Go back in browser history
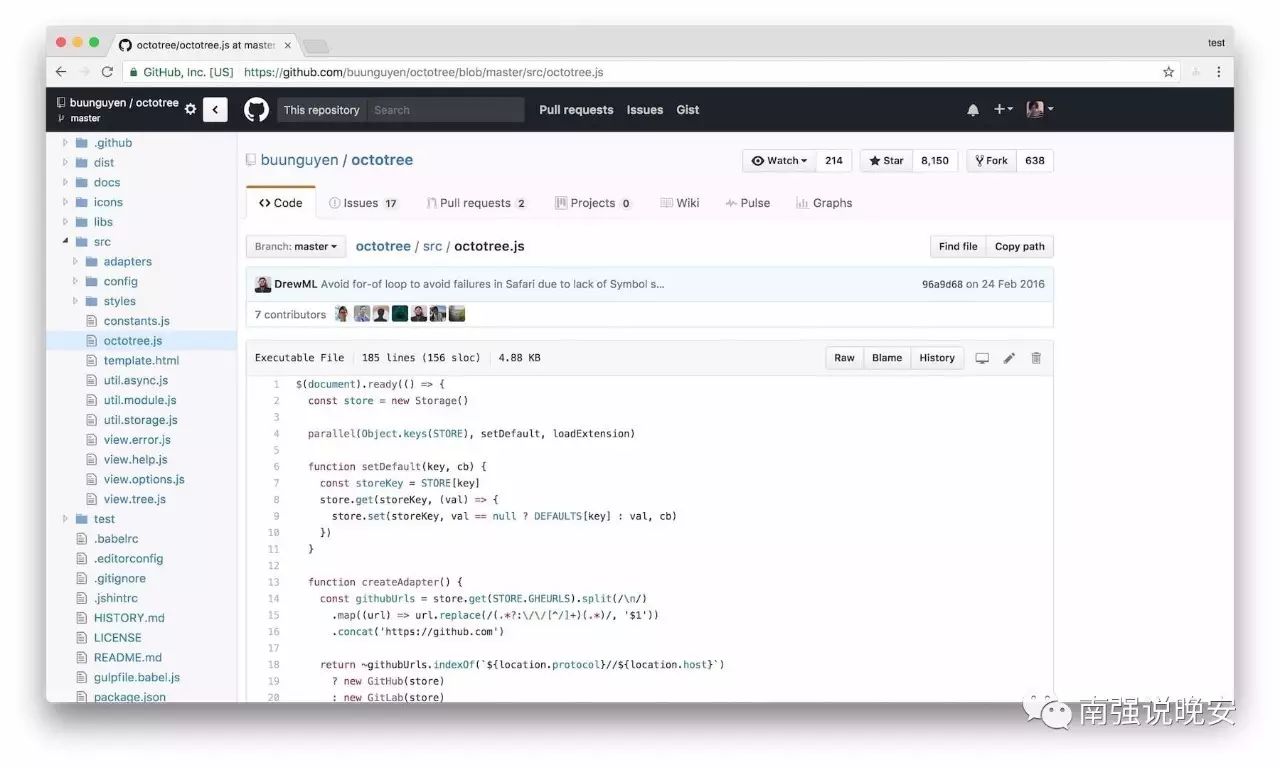The height and width of the screenshot is (768, 1280). tap(61, 72)
